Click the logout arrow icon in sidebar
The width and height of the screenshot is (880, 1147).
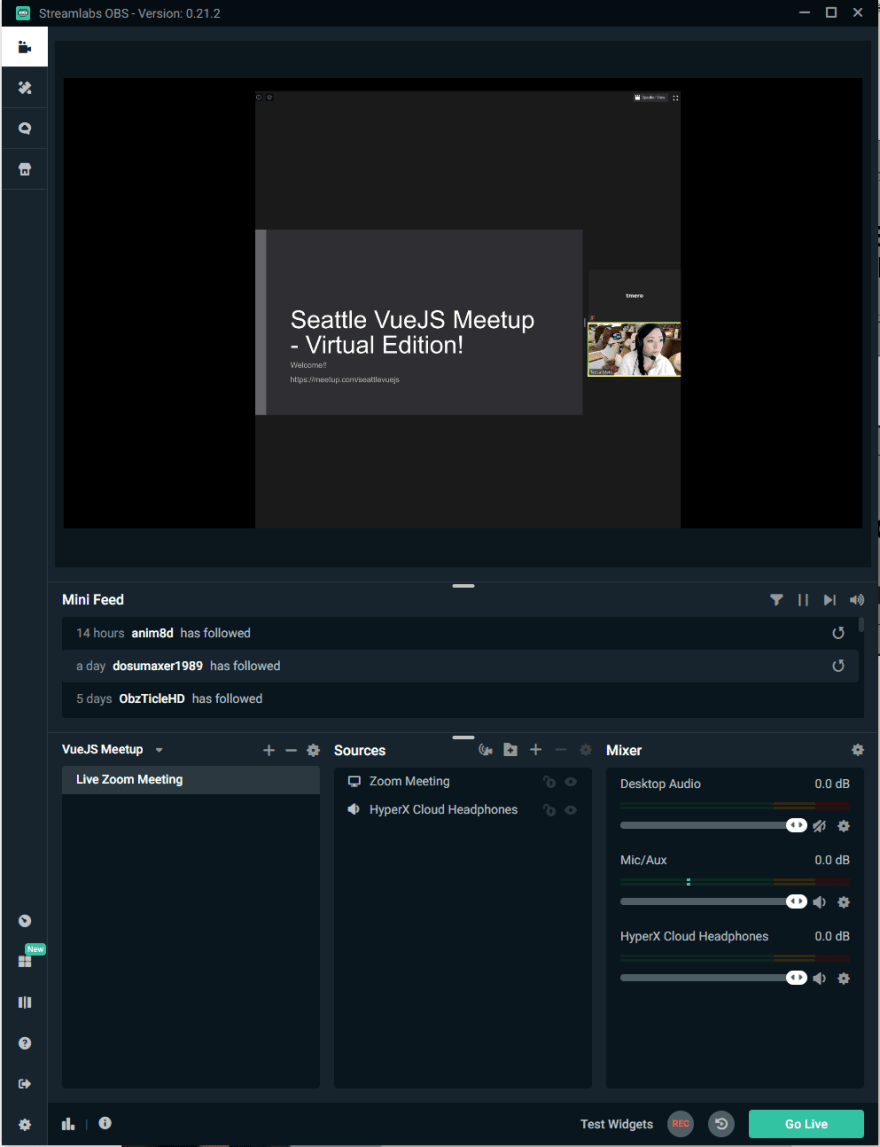point(25,1083)
